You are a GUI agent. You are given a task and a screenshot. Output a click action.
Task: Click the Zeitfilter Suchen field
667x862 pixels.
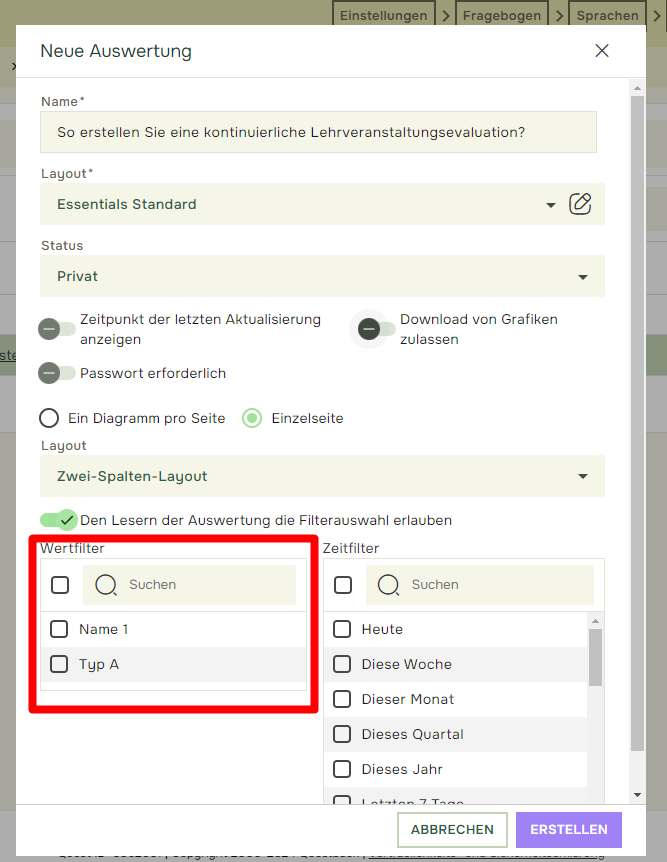[x=479, y=585]
